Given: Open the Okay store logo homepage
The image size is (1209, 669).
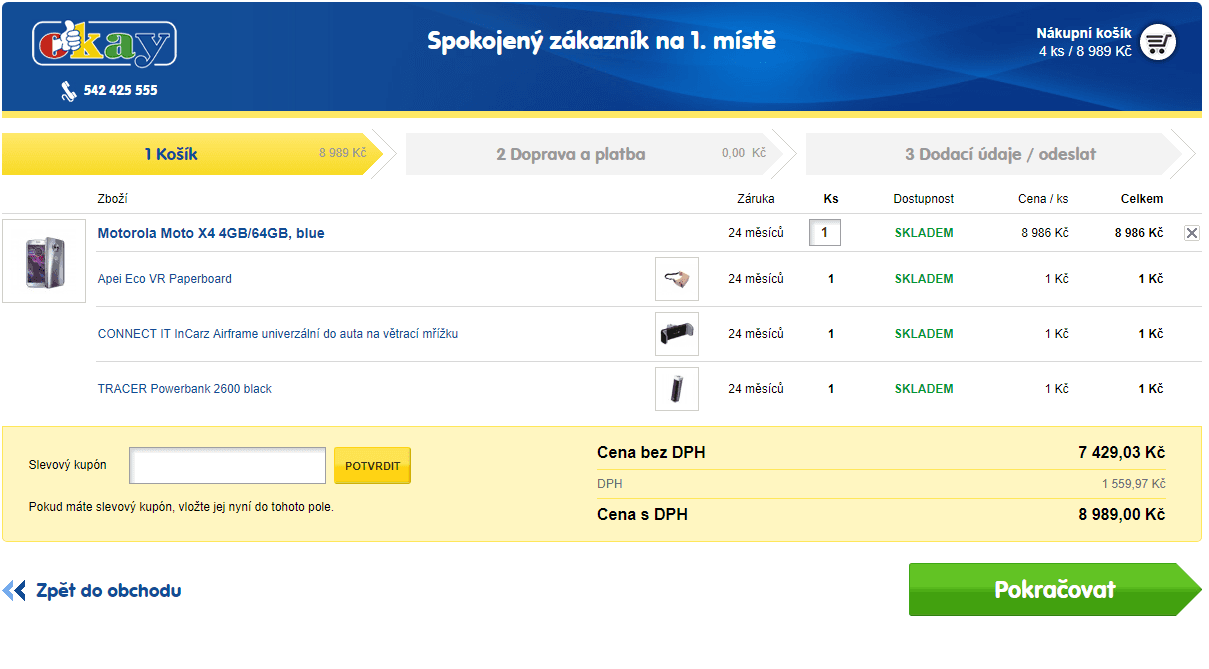Looking at the screenshot, I should [x=104, y=44].
